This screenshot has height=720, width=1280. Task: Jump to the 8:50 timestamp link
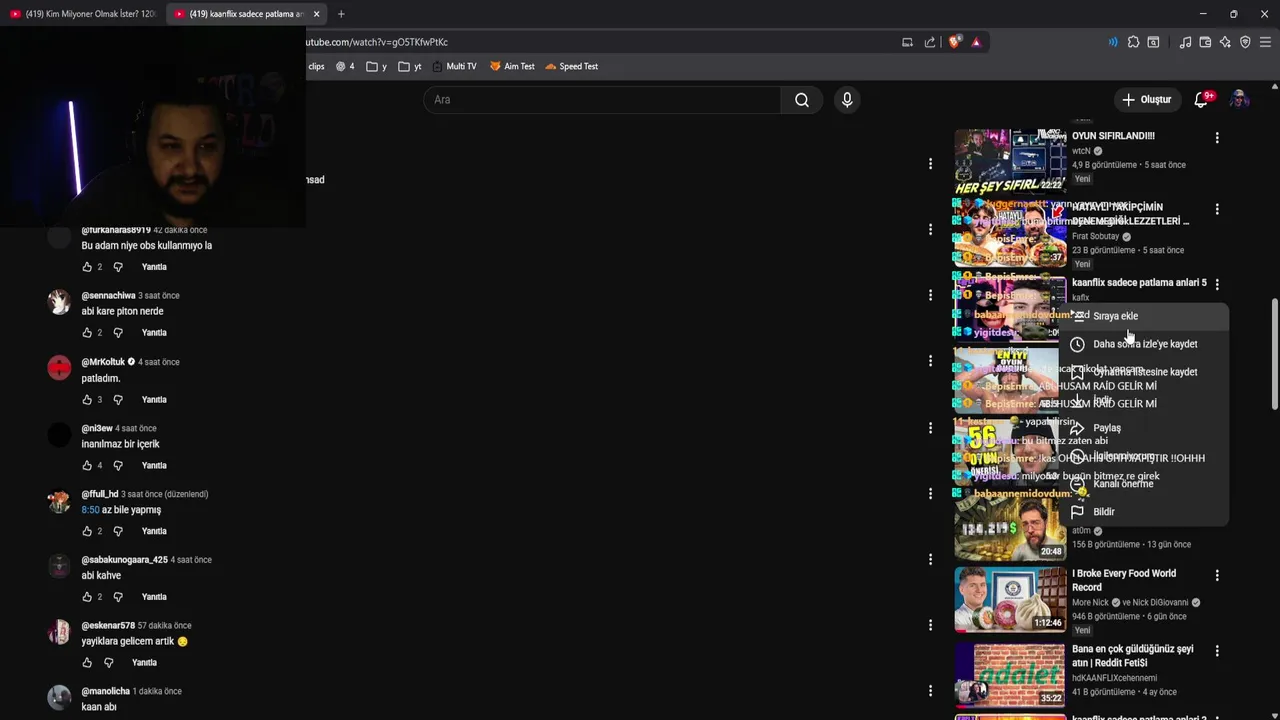pos(90,510)
